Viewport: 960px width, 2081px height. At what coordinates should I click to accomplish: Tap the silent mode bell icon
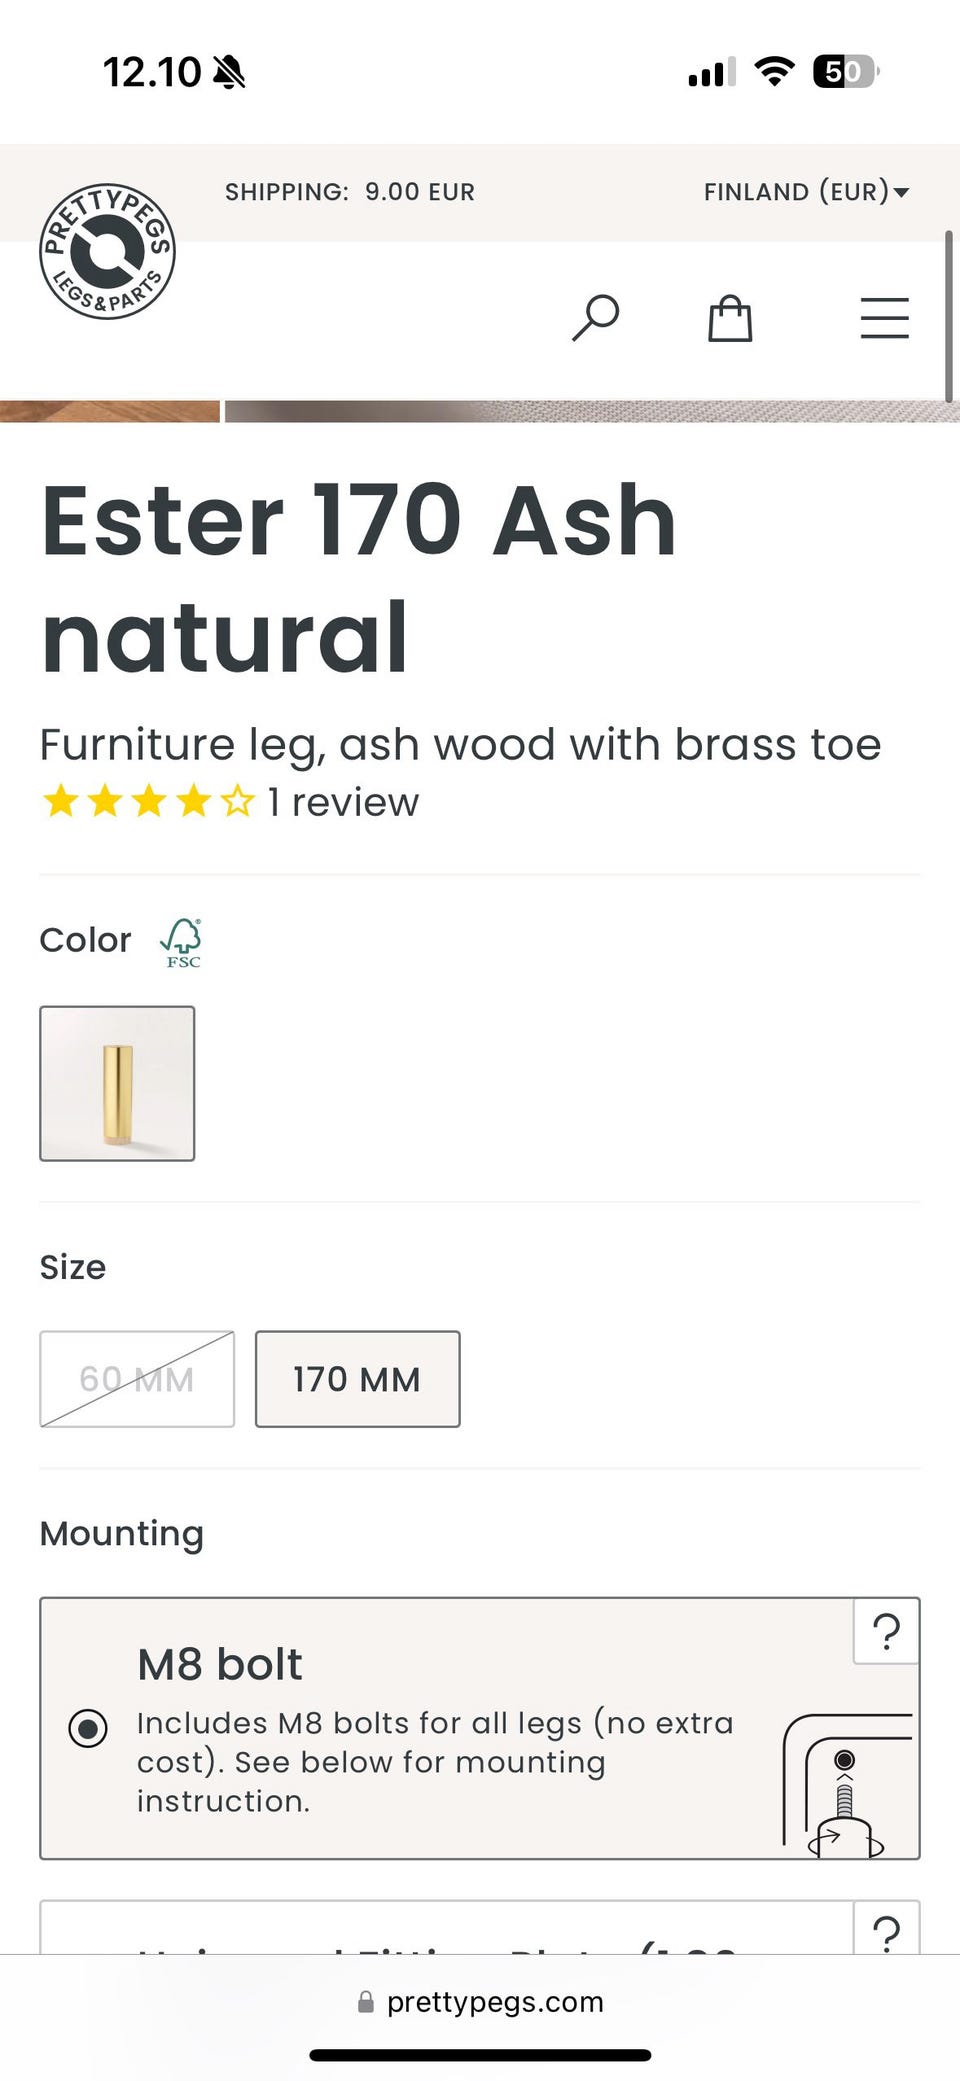(229, 72)
